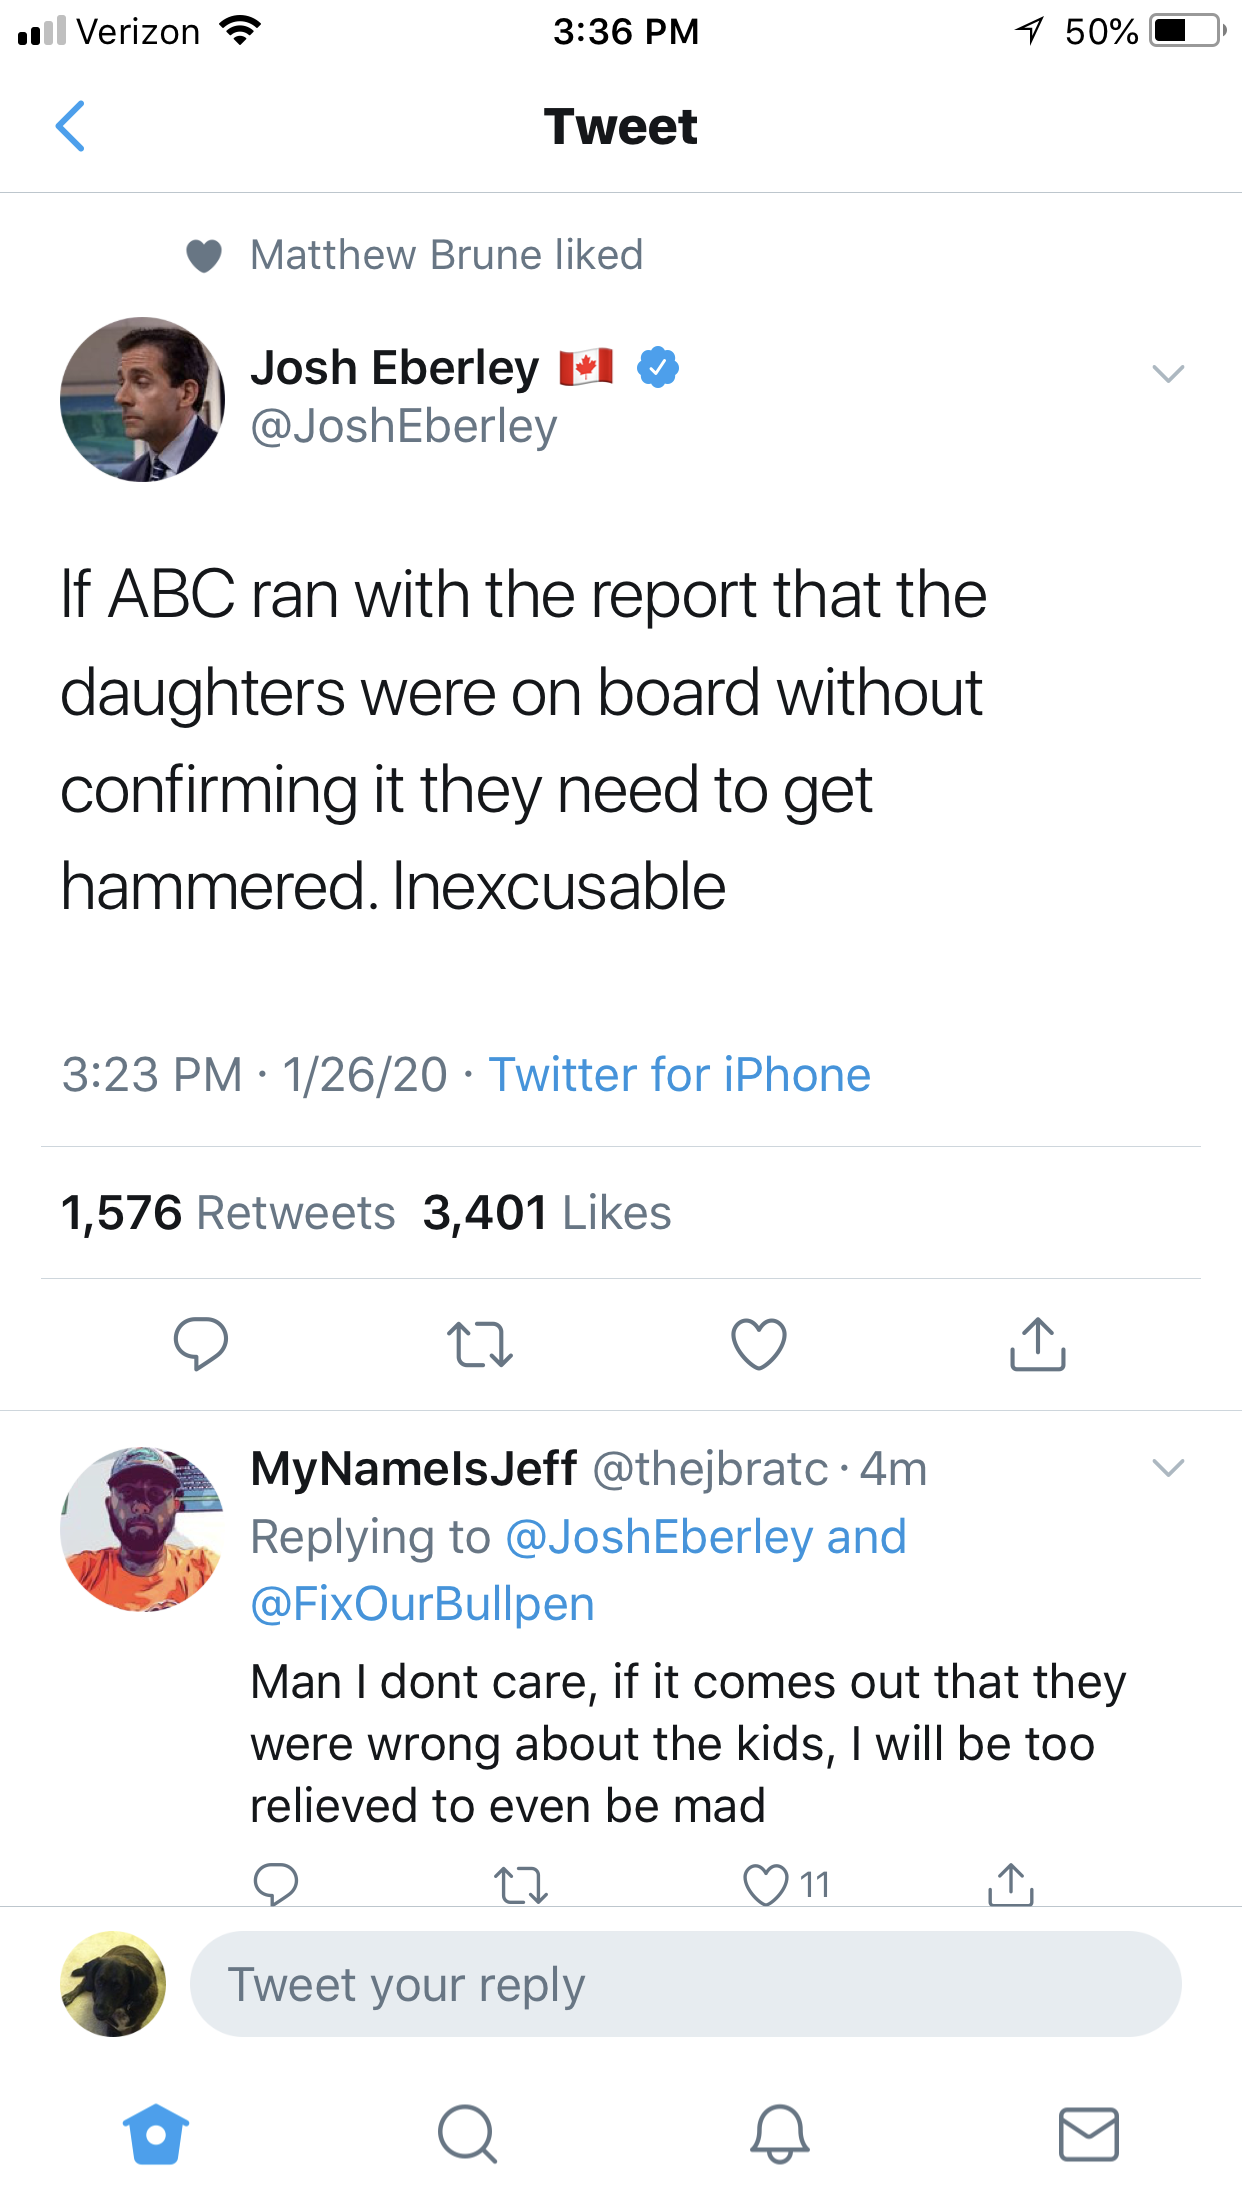This screenshot has width=1242, height=2208.
Task: Retweet MyNameIsJeff's reply
Action: click(521, 1885)
